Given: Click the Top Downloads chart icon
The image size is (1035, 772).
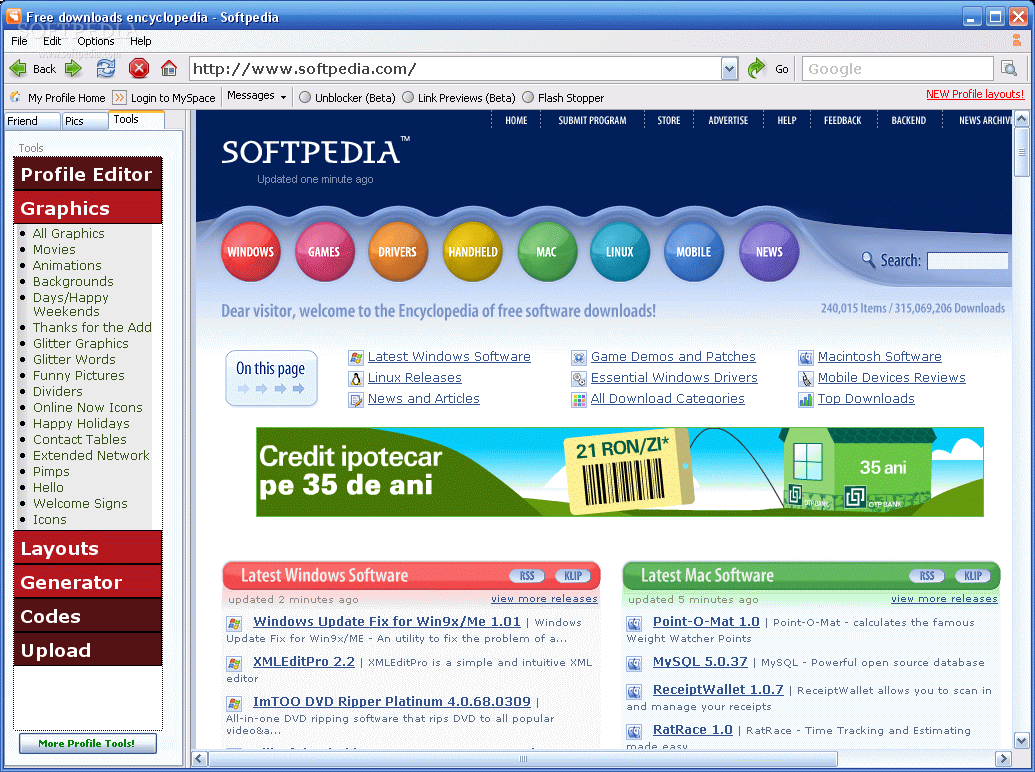Looking at the screenshot, I should (806, 400).
